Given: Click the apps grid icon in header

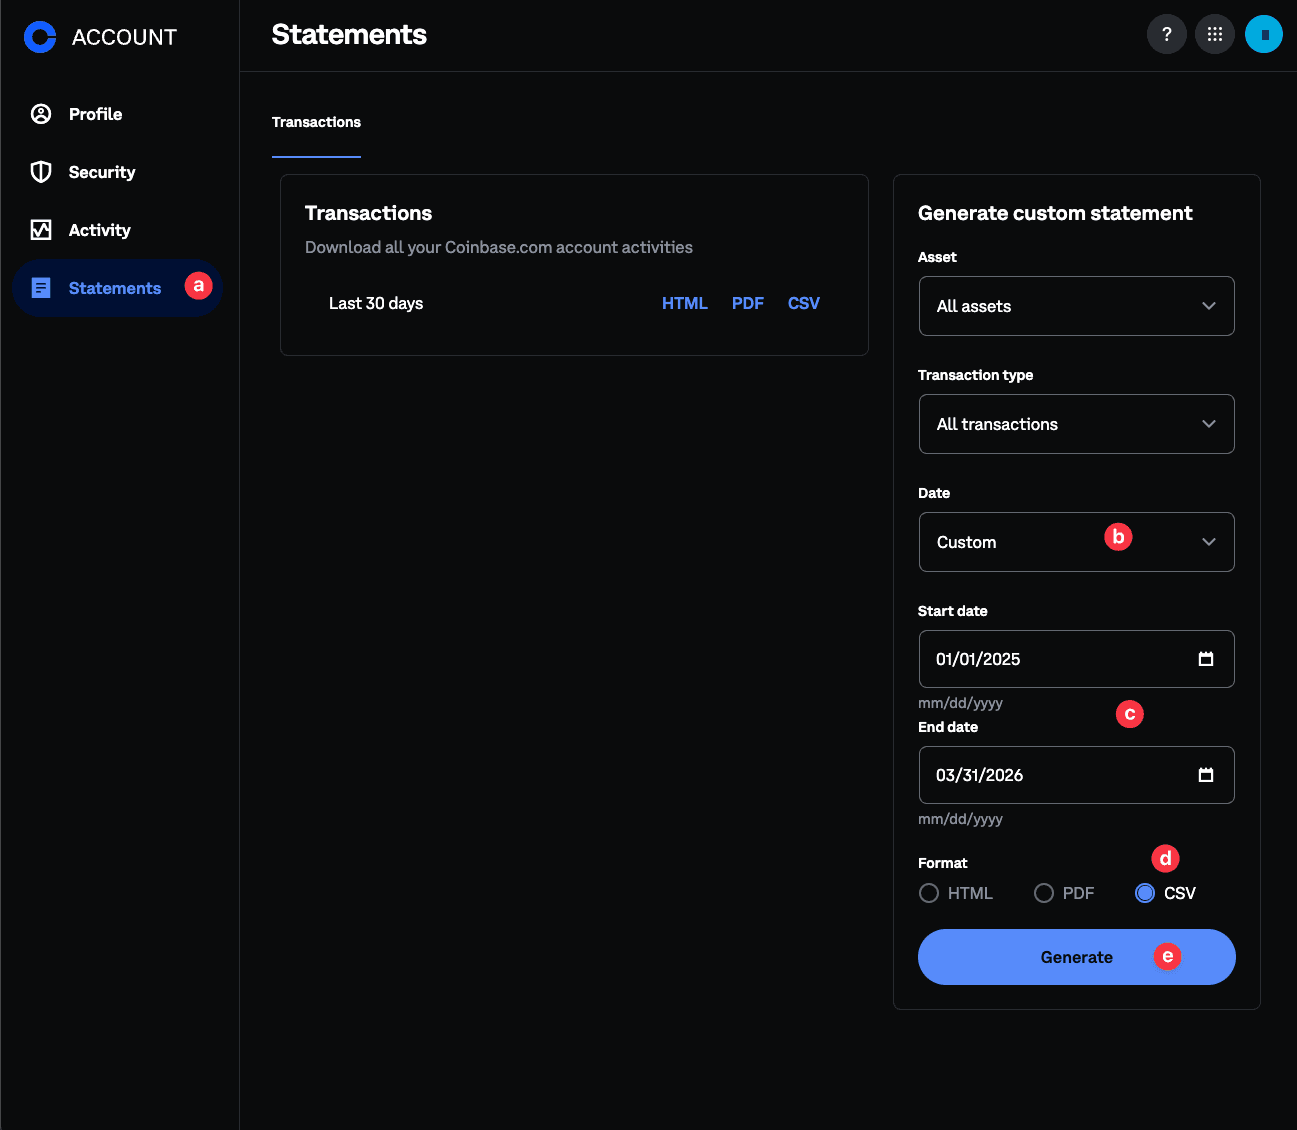Looking at the screenshot, I should point(1214,34).
